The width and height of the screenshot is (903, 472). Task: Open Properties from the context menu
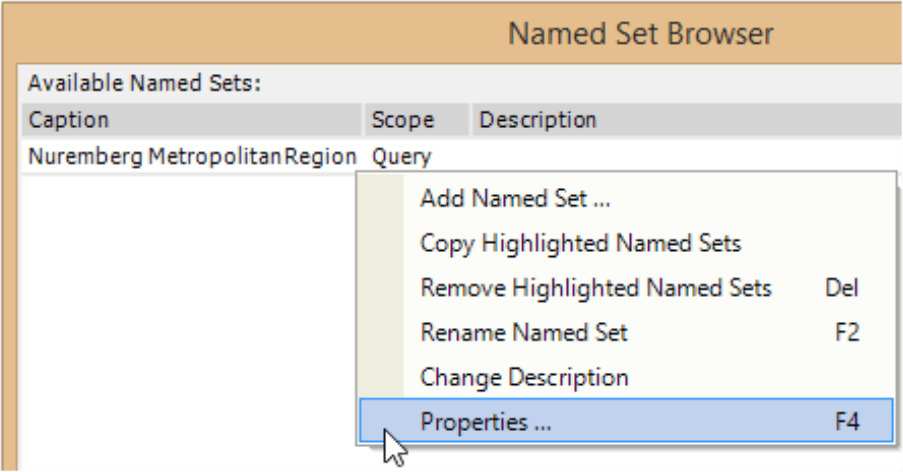tap(486, 422)
